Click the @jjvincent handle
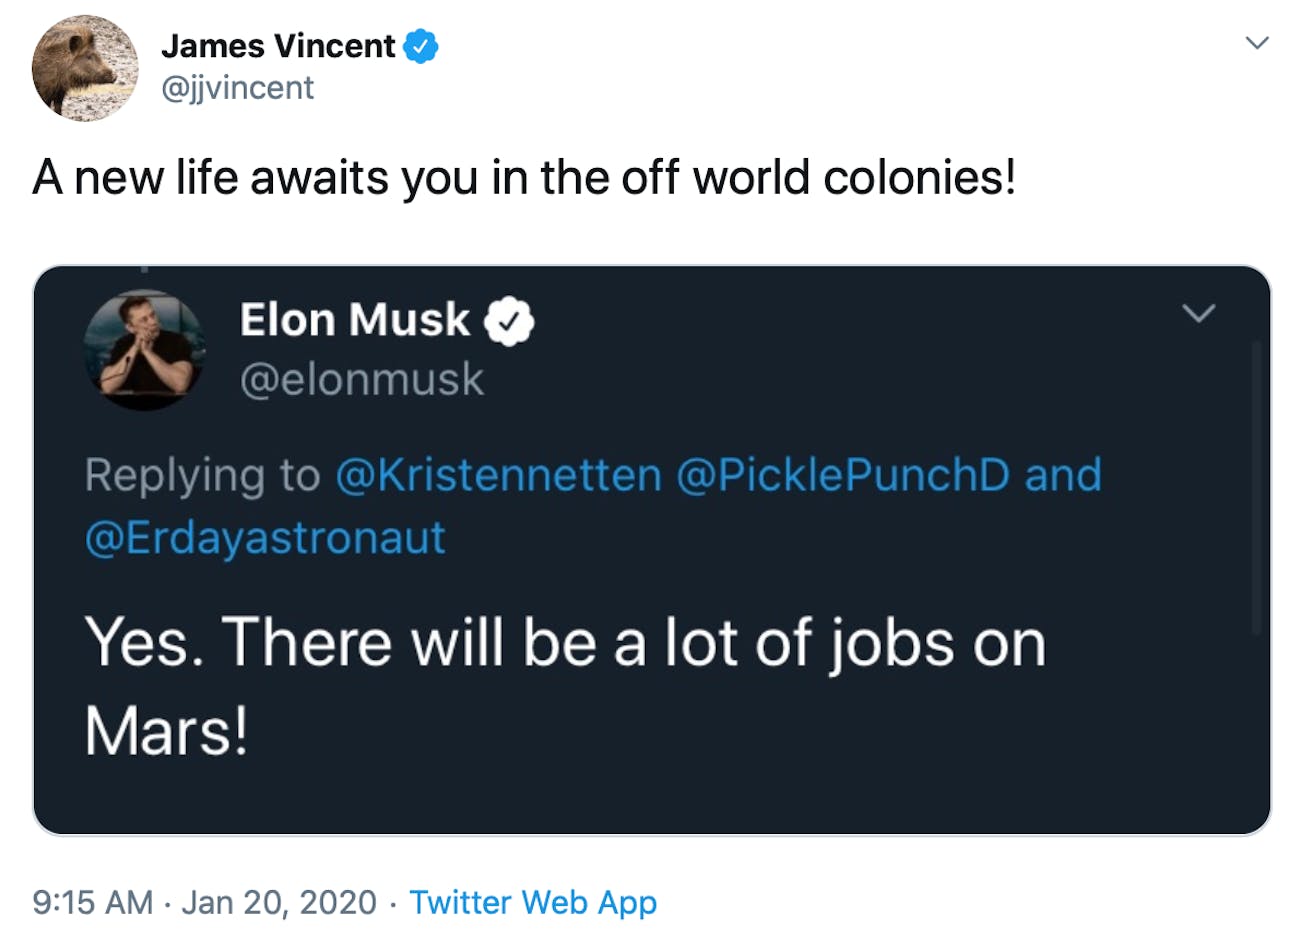1300x939 pixels. [x=240, y=88]
